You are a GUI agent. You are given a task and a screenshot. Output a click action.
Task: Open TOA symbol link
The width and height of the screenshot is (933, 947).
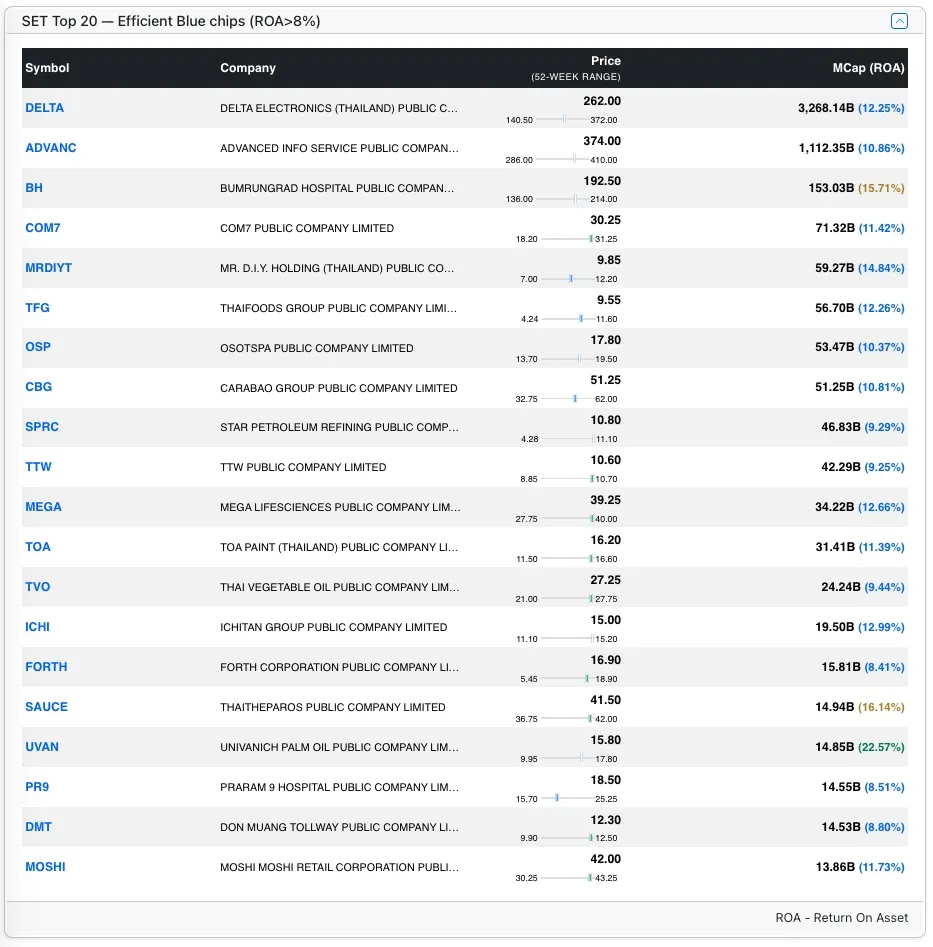click(38, 547)
